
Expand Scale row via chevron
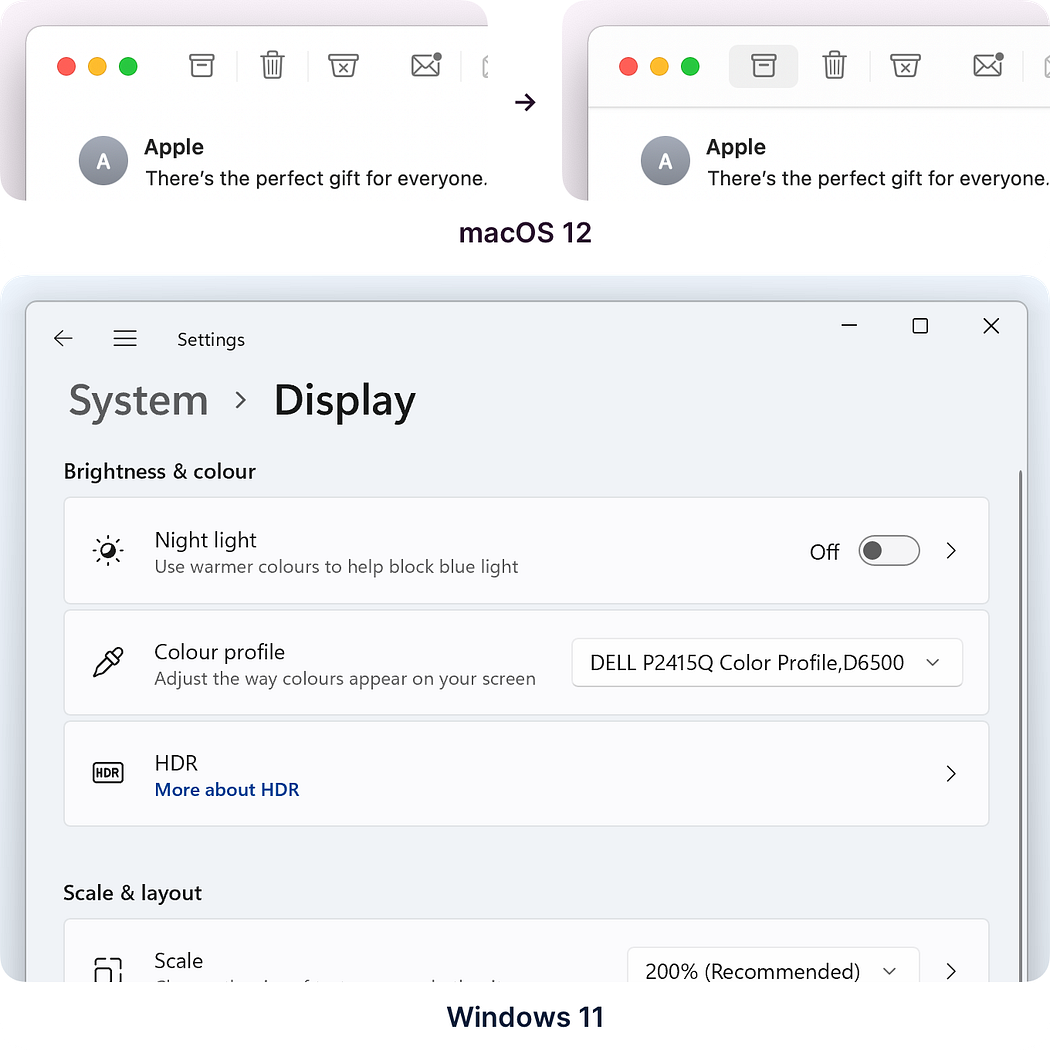(x=951, y=971)
